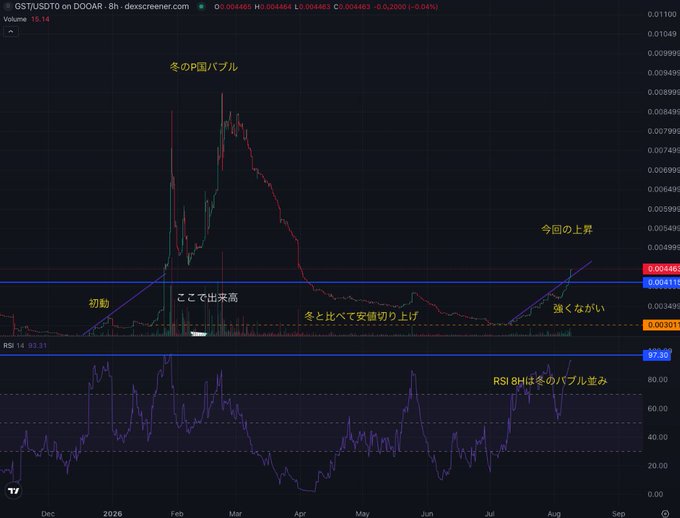Viewport: 680px width, 518px height.
Task: Select the ここで出来高 text annotation
Action: [207, 298]
